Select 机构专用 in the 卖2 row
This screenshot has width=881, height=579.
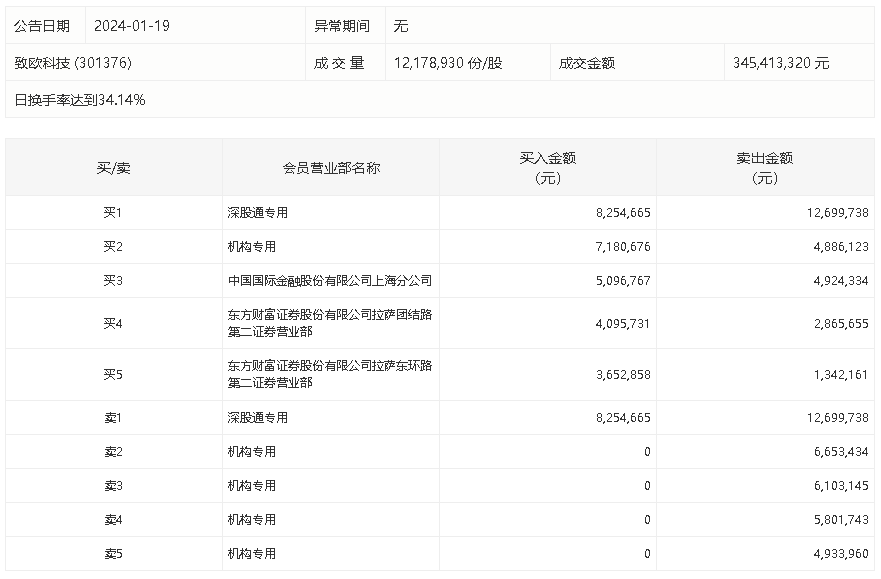pyautogui.click(x=251, y=452)
